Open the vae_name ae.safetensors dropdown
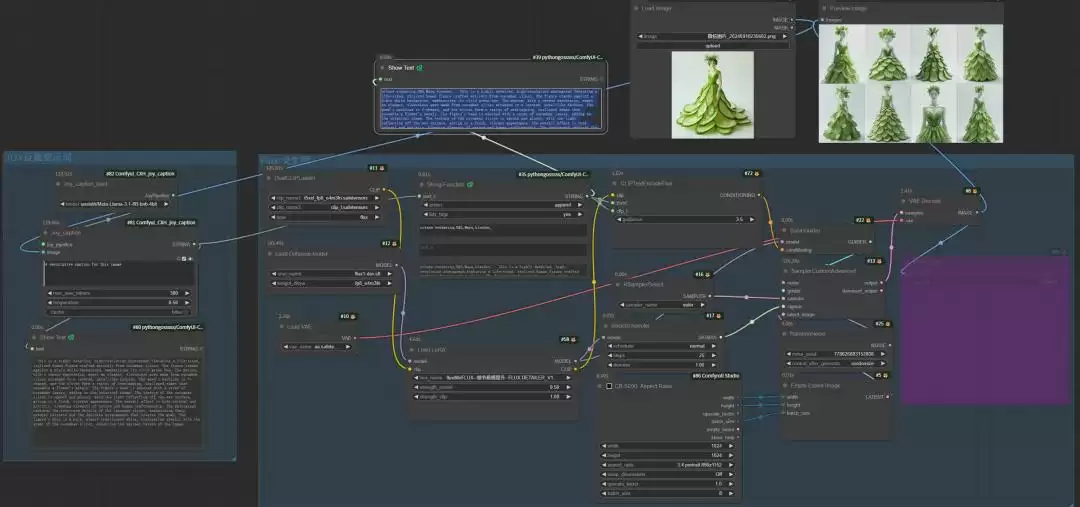This screenshot has height=507, width=1080. pos(317,346)
